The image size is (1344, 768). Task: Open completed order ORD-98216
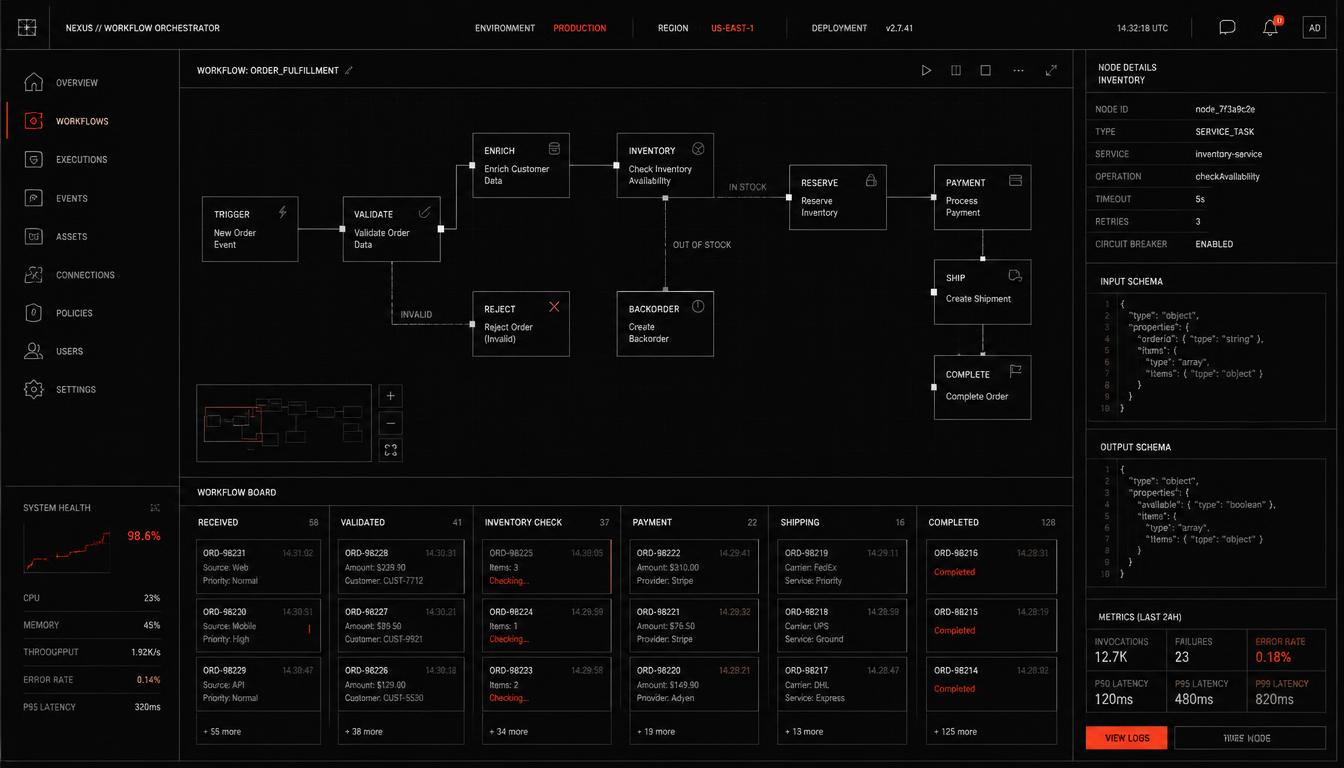click(991, 567)
